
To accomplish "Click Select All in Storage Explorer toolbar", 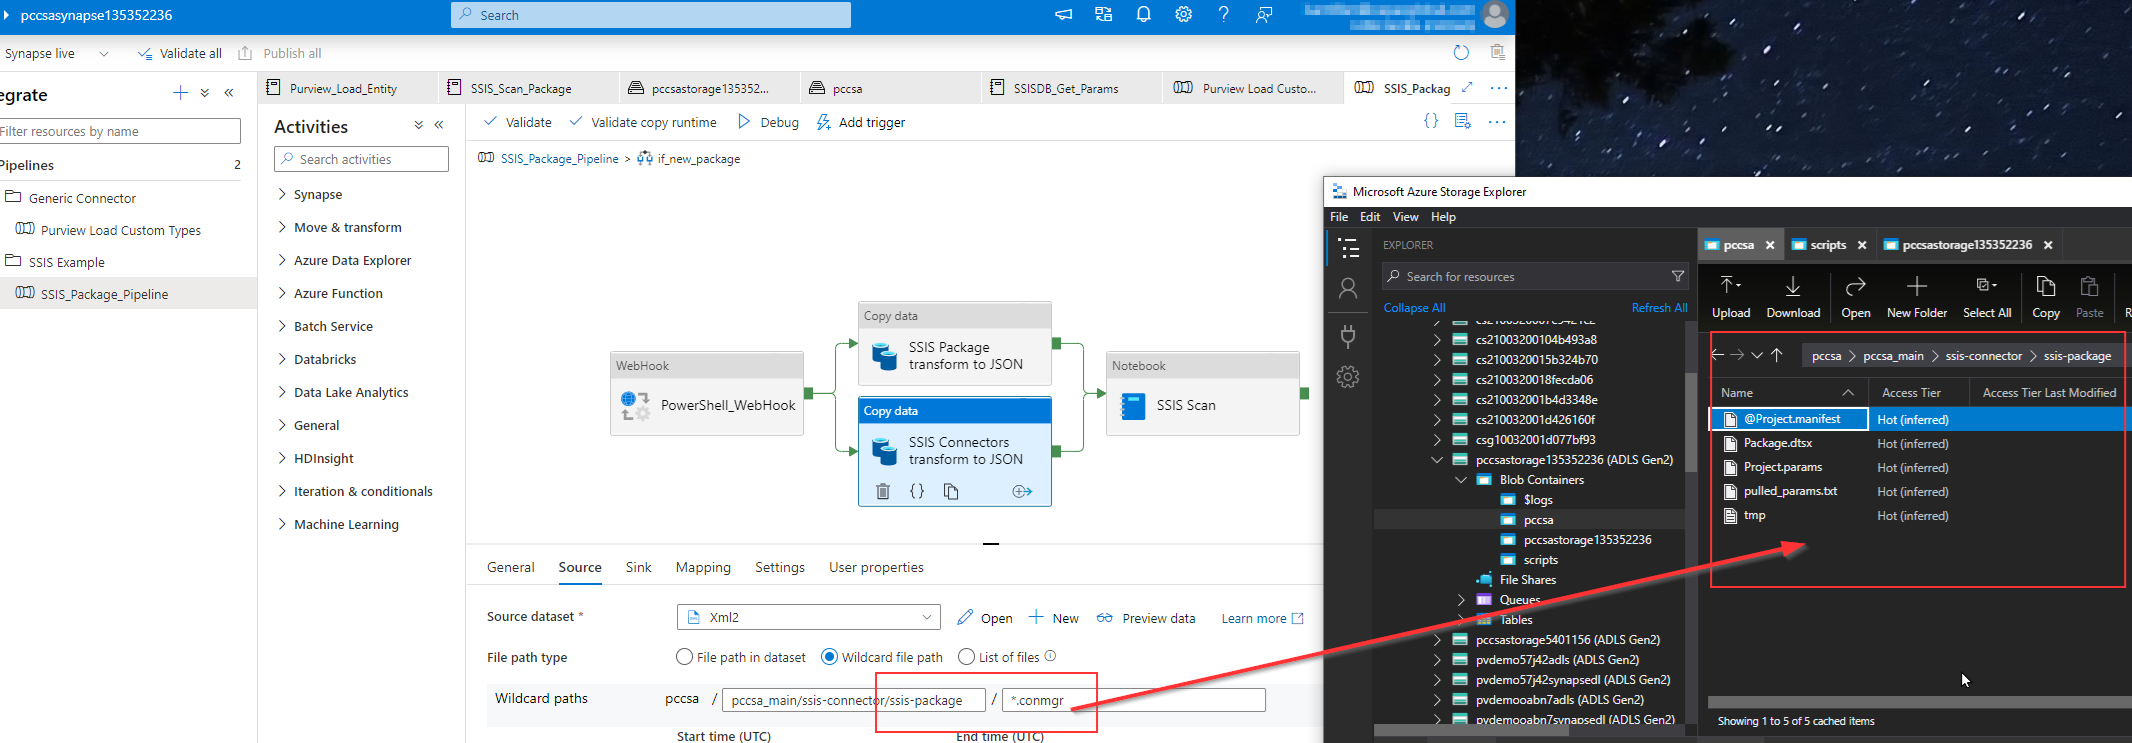I will click(x=1987, y=298).
